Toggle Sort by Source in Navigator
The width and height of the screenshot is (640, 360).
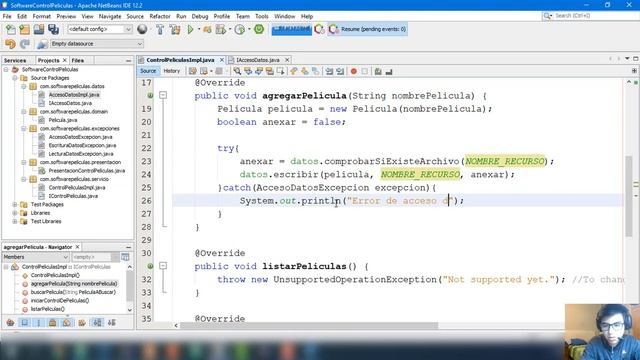111,322
